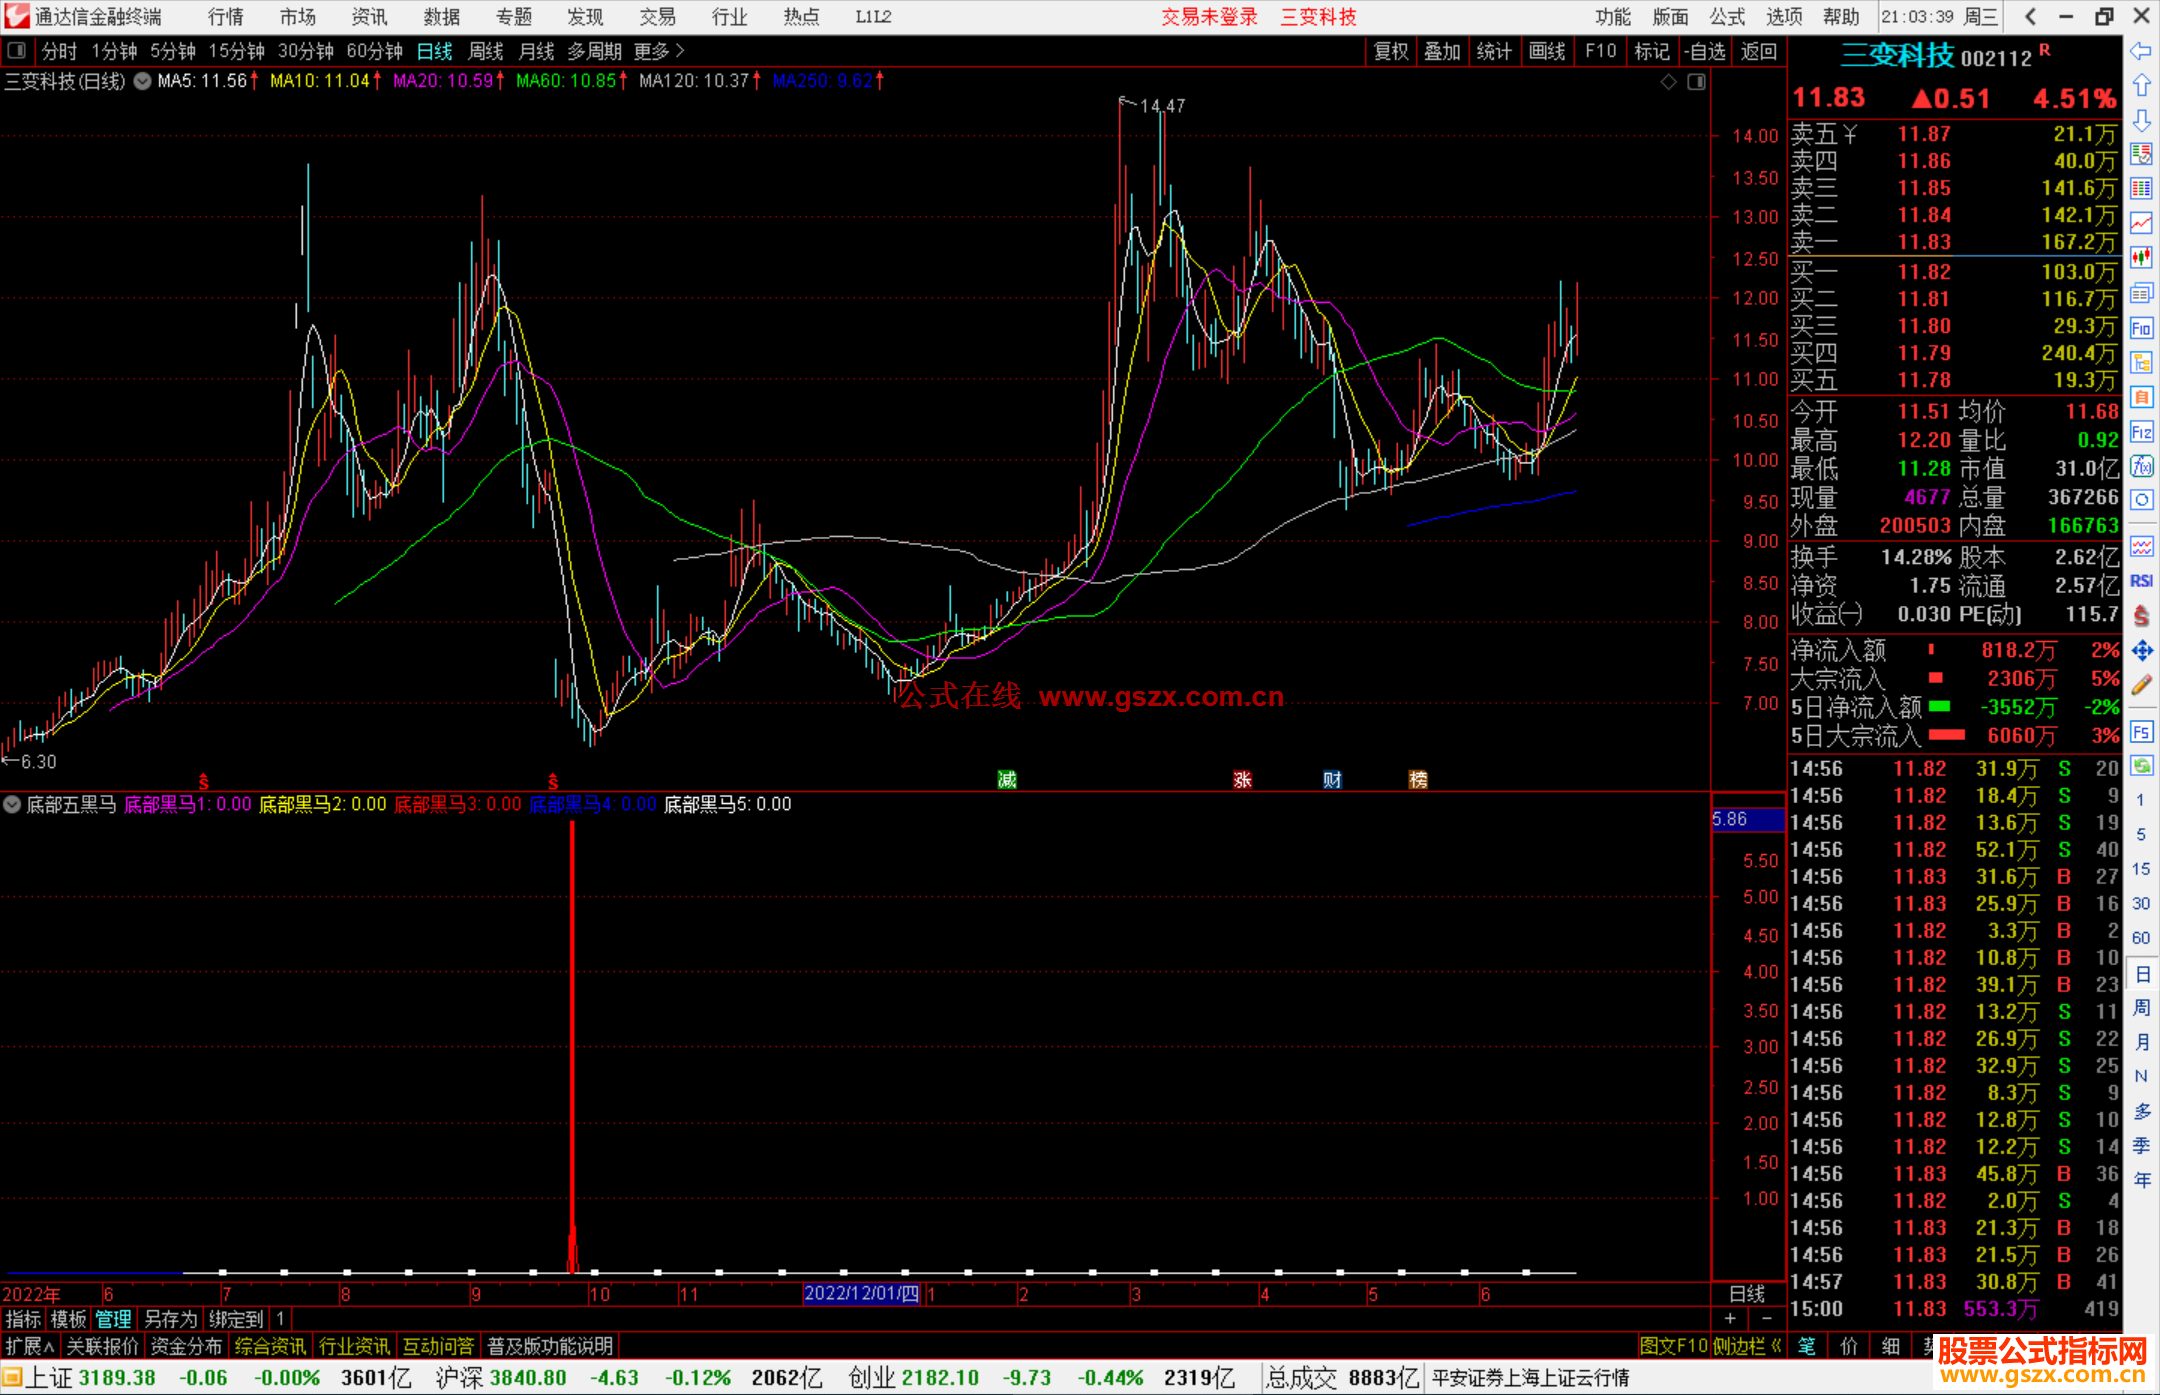
Task: Select the candlestick chart sidebar icon
Action: click(2141, 258)
